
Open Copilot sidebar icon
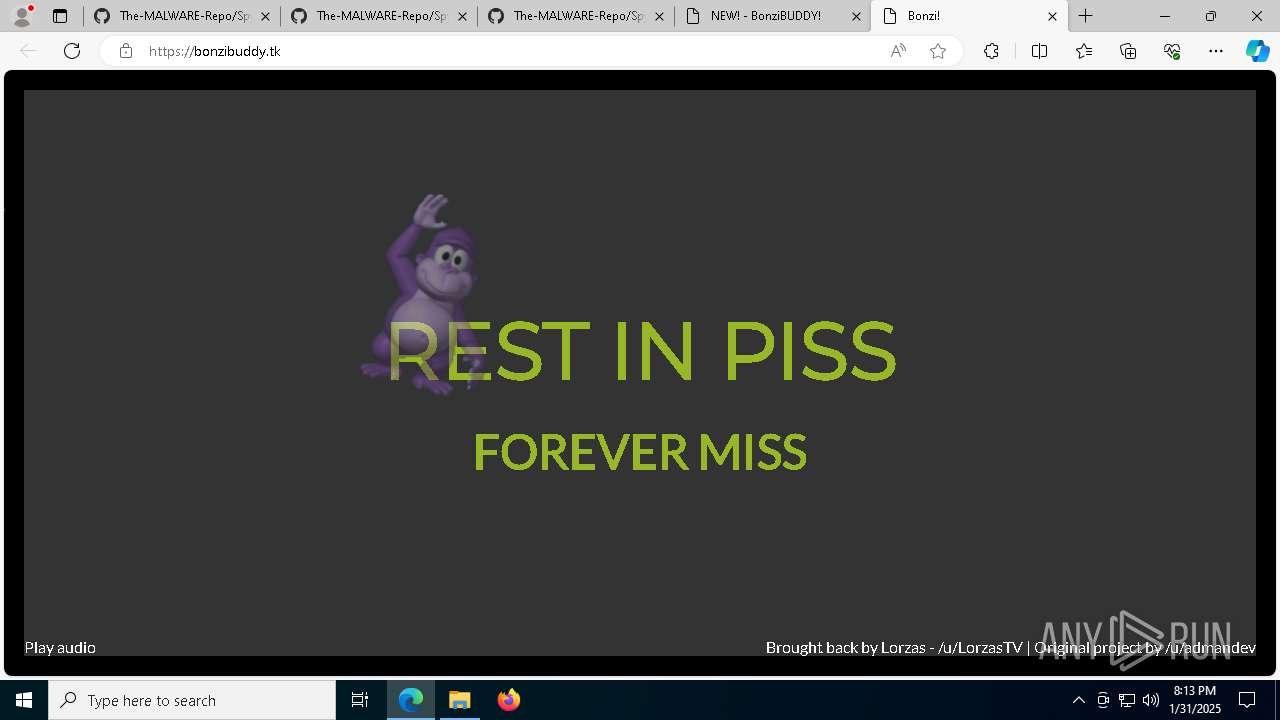[x=1257, y=51]
